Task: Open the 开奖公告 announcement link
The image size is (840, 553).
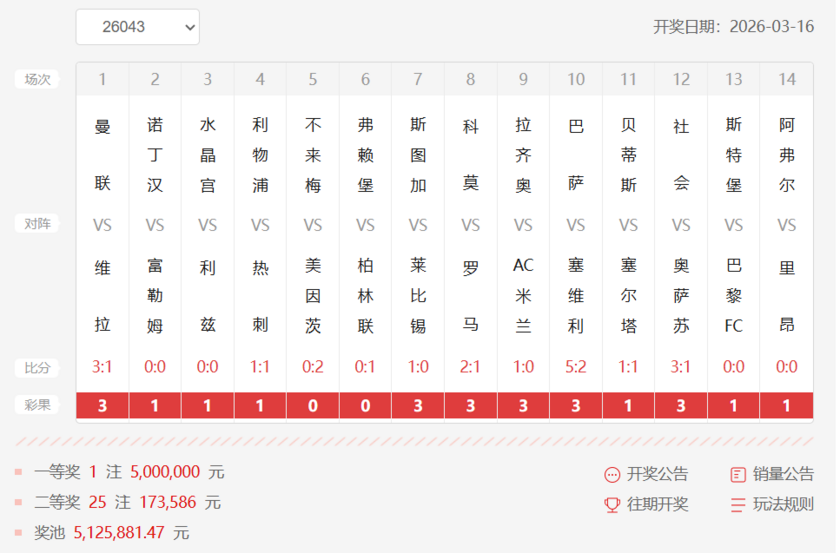Action: (x=657, y=474)
